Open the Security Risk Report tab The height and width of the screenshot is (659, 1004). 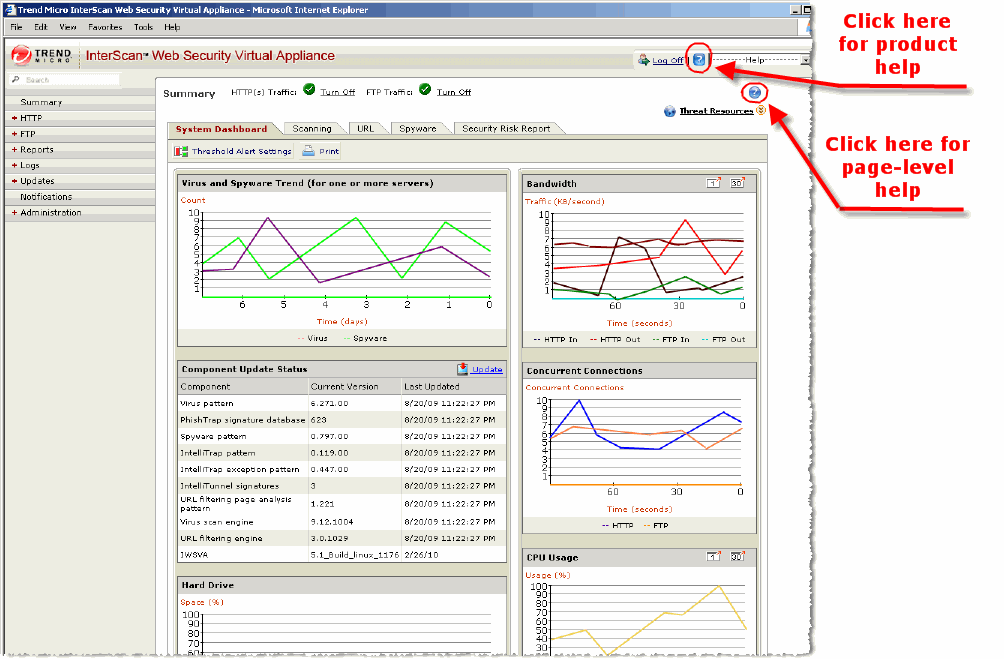[505, 129]
